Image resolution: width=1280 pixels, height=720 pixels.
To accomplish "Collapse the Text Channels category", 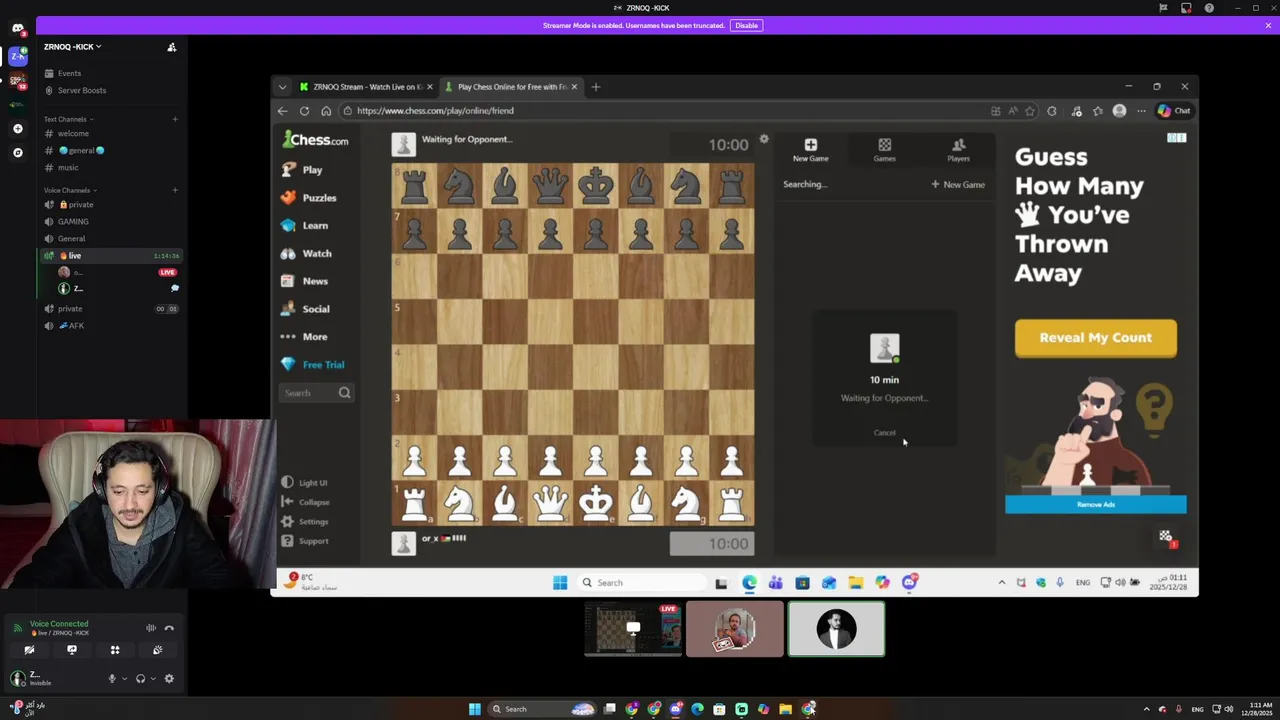I will click(x=68, y=119).
